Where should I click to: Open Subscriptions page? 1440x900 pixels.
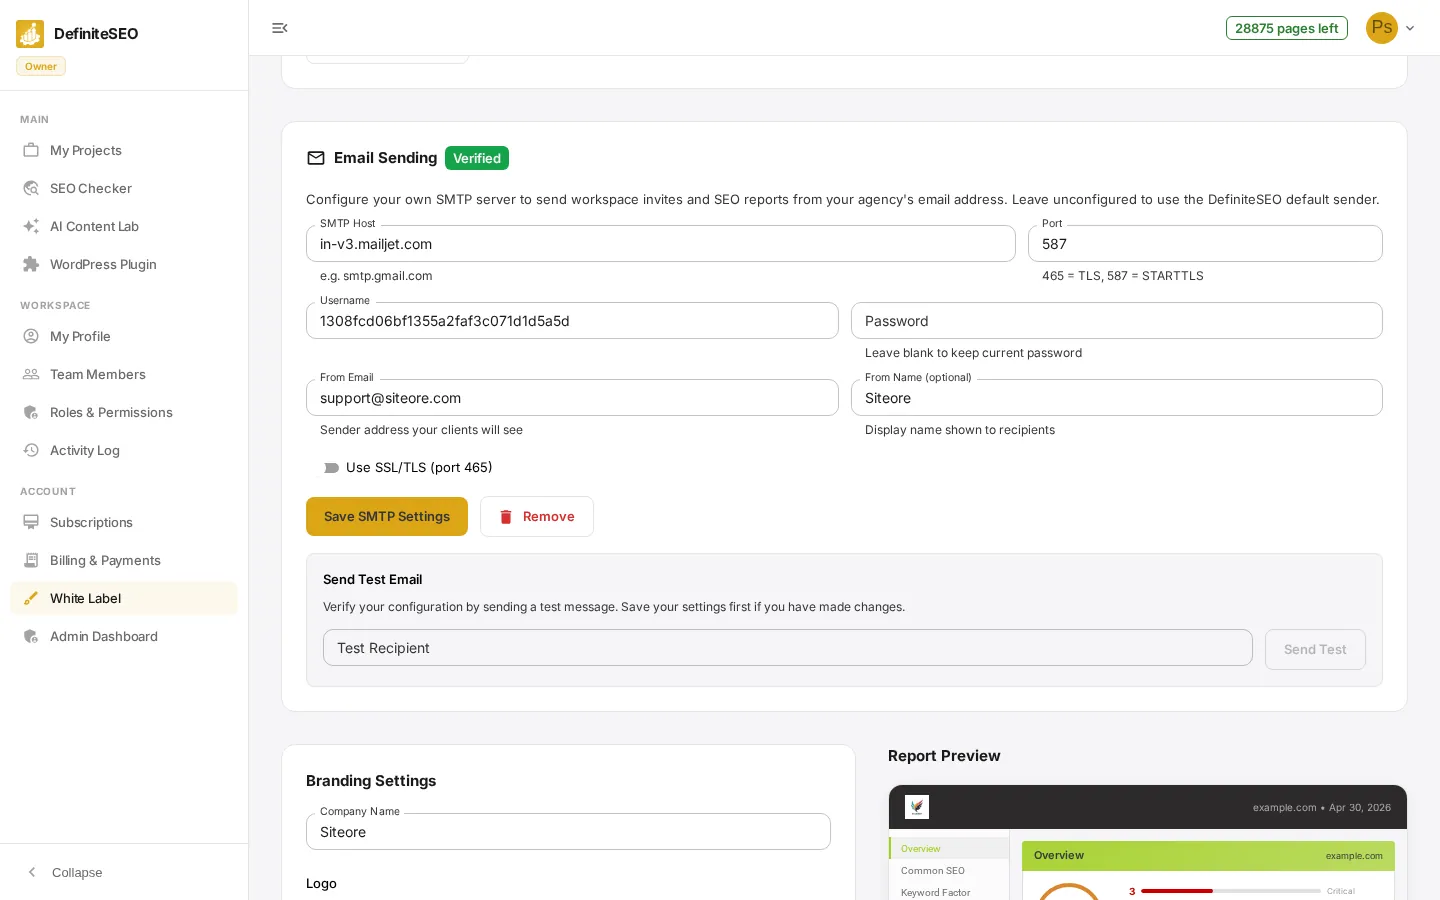point(124,522)
